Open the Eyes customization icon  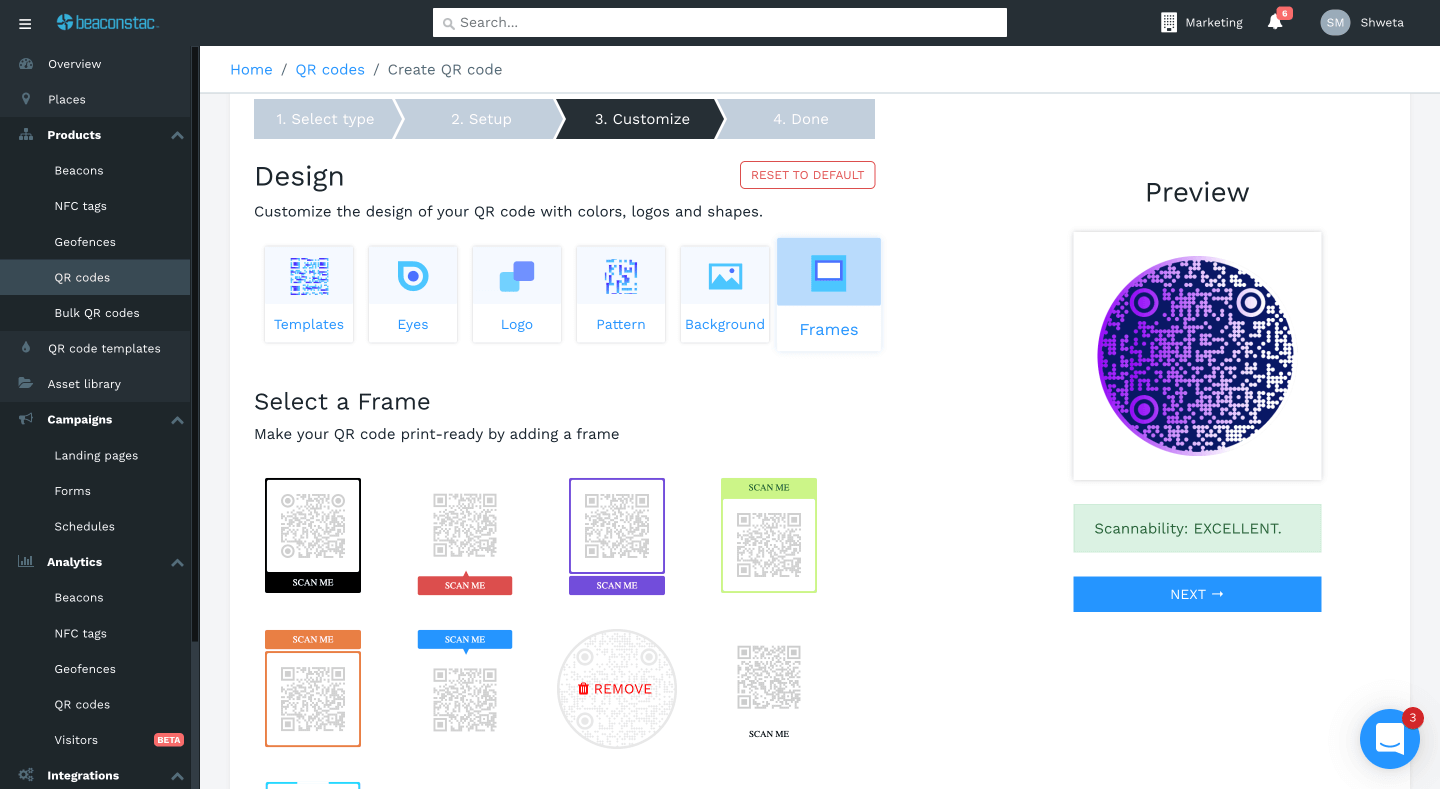coord(412,275)
